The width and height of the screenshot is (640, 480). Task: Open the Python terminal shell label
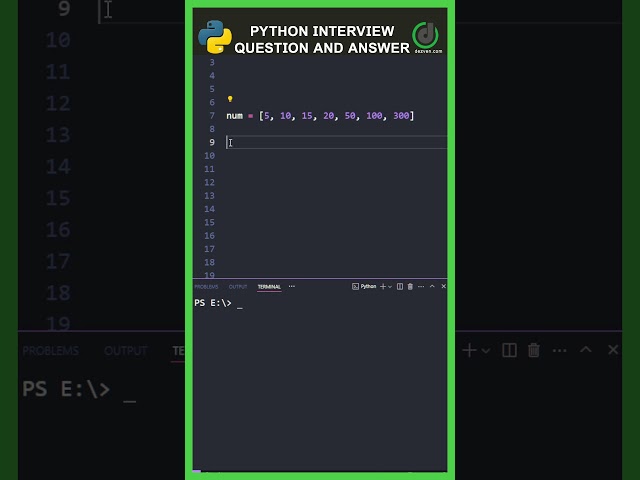tap(364, 287)
